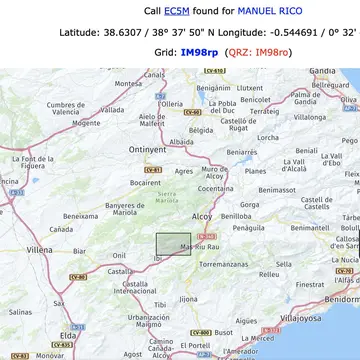Viewport: 360px width, 360px height.
Task: Click the Jijona map label
Action: click(188, 299)
